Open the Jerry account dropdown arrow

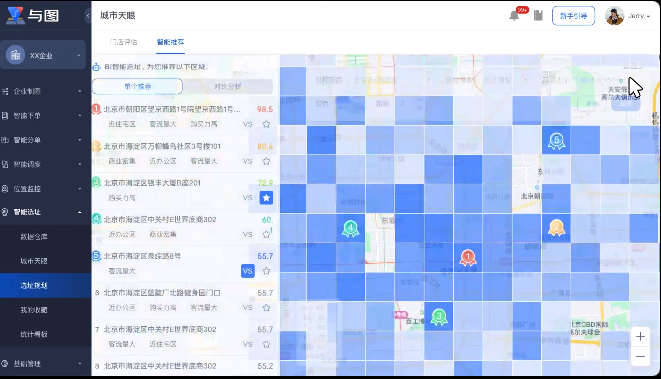pos(648,16)
